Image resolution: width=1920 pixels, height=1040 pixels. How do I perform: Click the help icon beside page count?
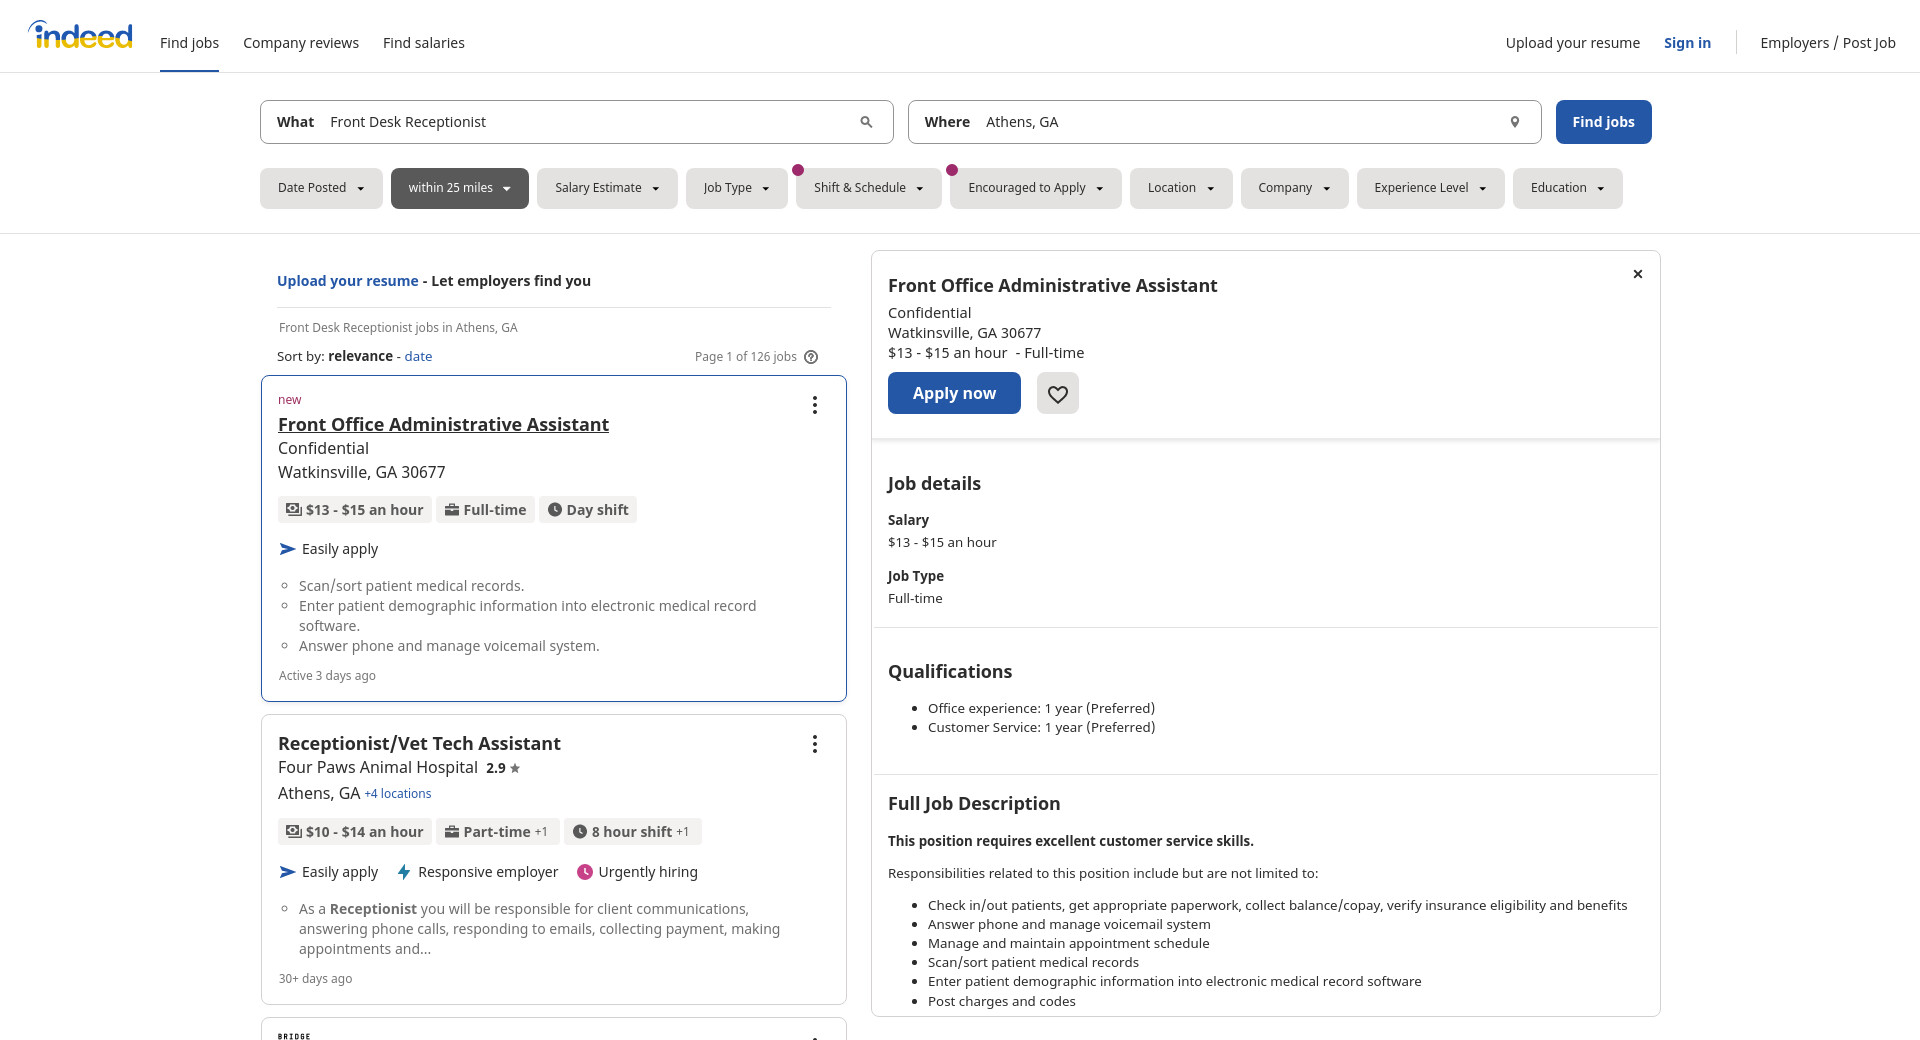click(811, 357)
